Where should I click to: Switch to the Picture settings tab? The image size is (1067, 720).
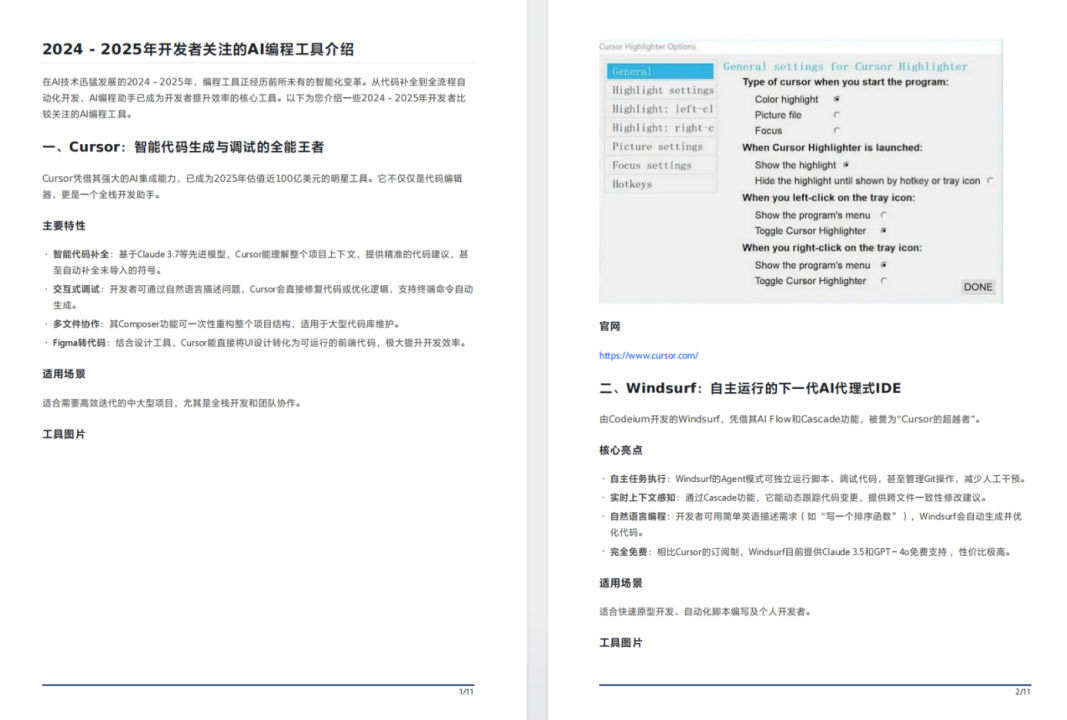[x=660, y=146]
